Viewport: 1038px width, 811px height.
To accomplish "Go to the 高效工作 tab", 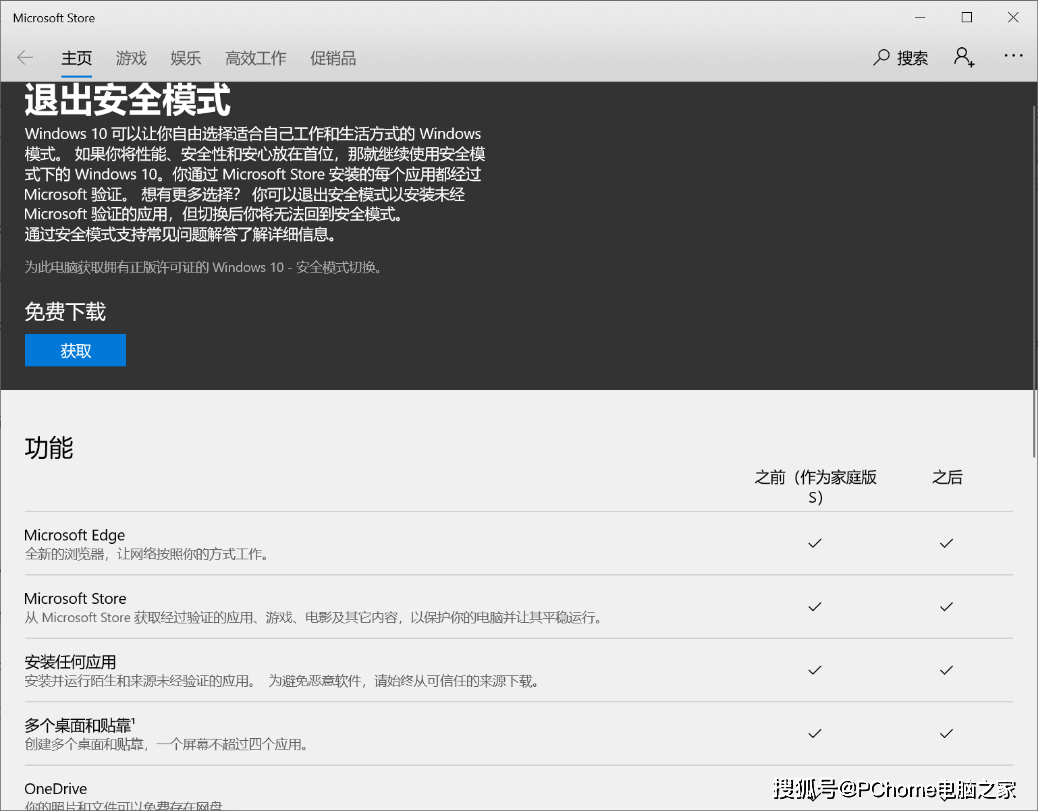I will pyautogui.click(x=255, y=58).
